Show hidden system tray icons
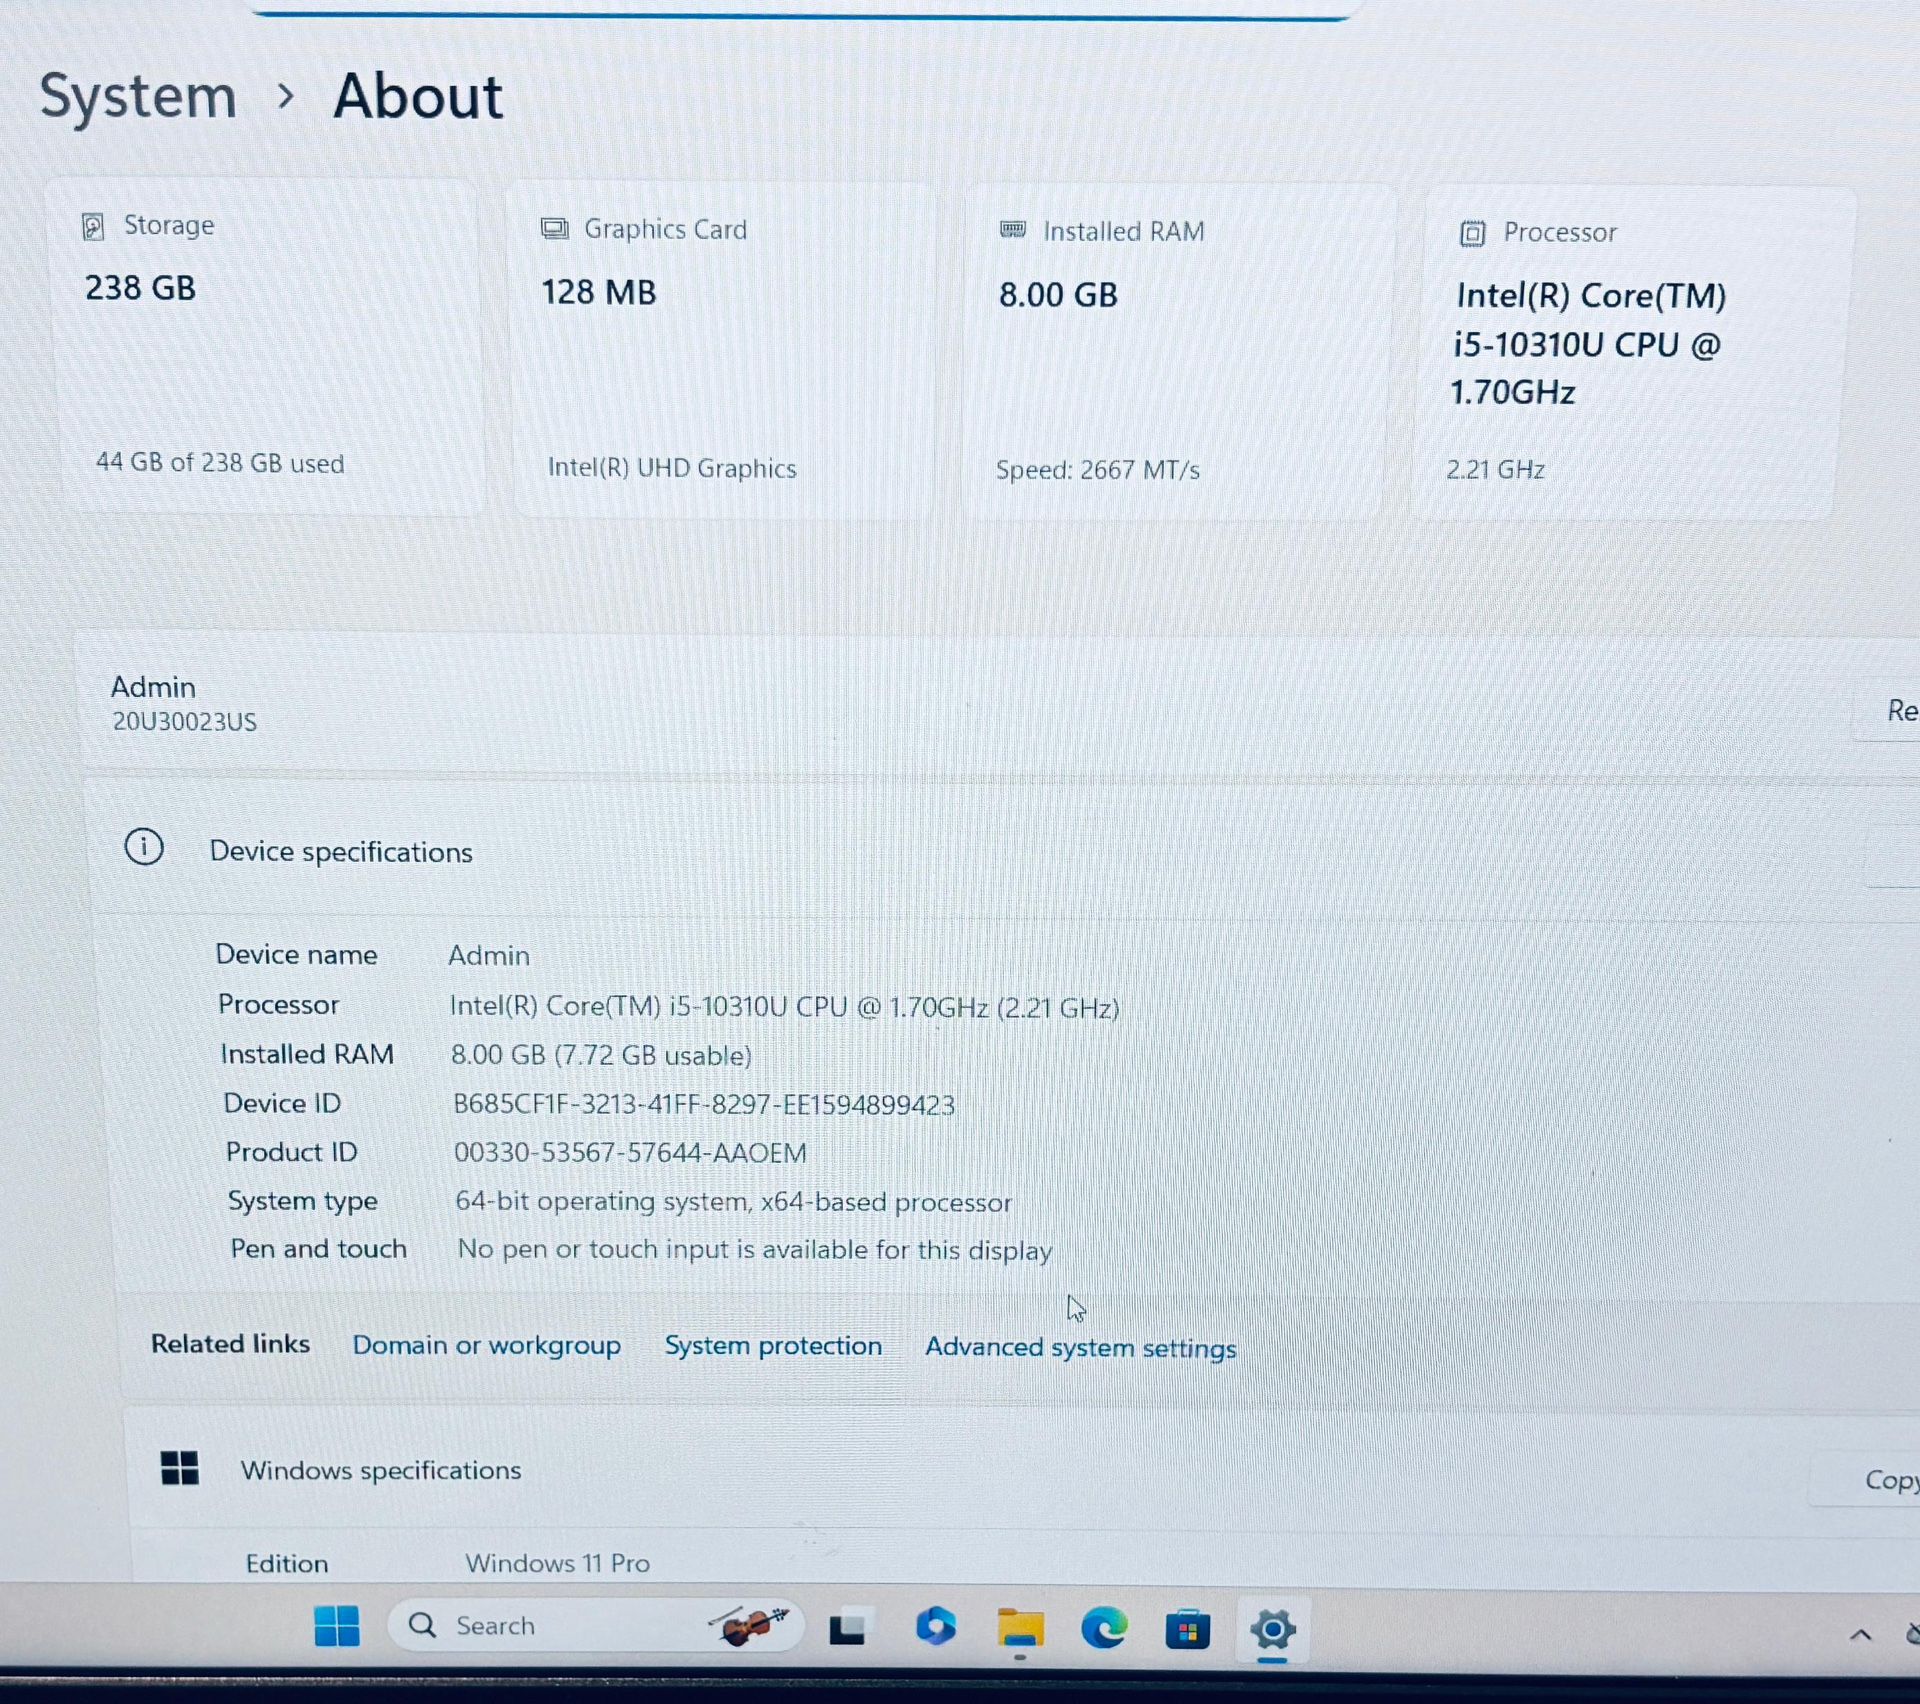1920x1704 pixels. pos(1860,1636)
